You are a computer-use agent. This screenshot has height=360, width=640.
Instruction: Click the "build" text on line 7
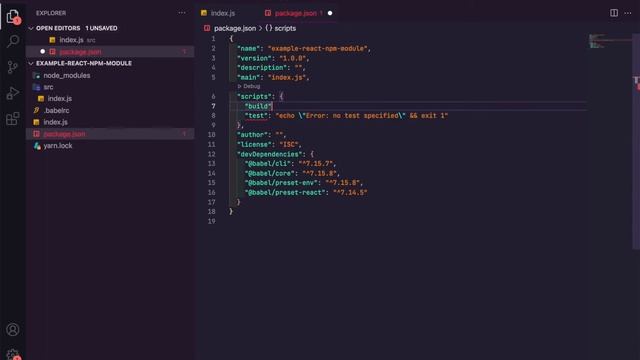(258, 106)
